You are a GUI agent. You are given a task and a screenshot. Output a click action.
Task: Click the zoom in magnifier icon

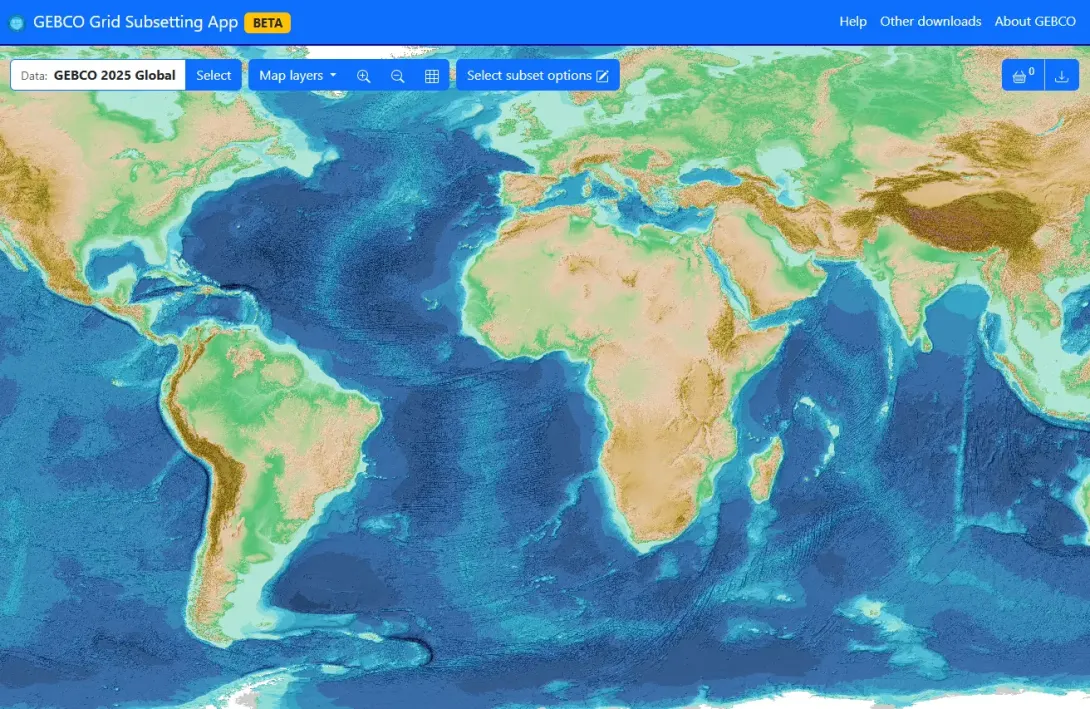363,75
